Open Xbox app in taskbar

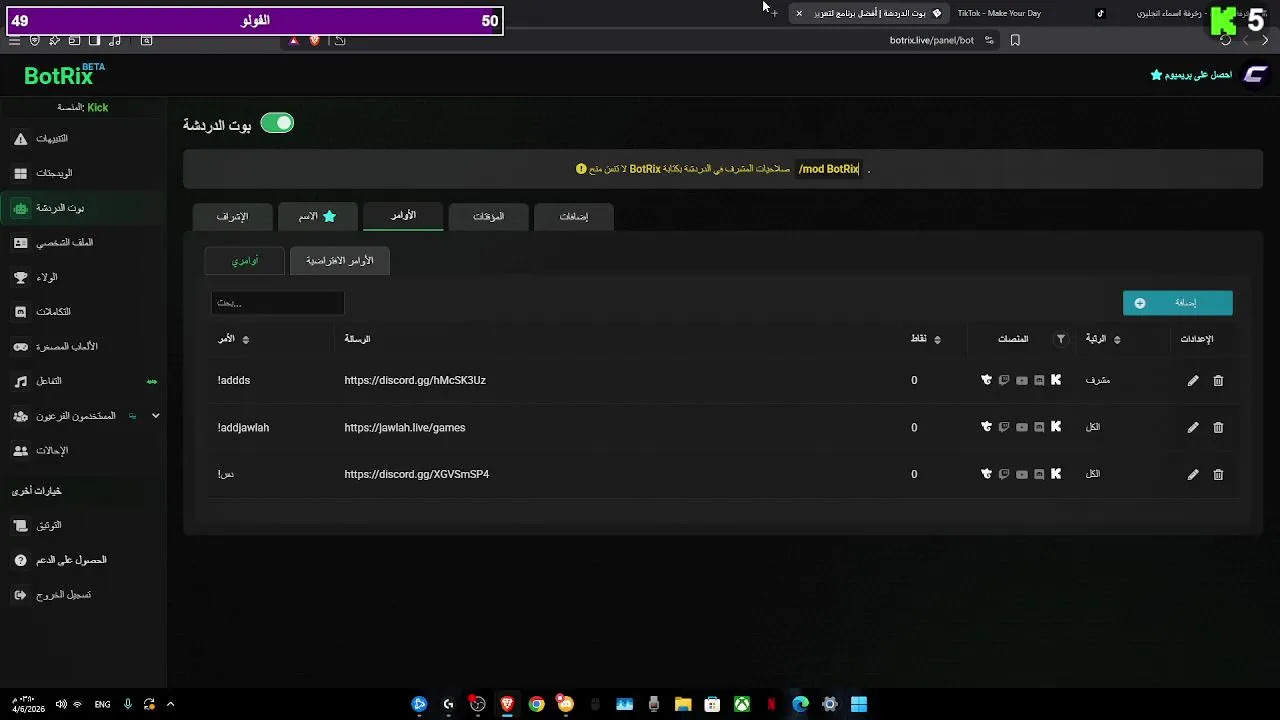(742, 704)
